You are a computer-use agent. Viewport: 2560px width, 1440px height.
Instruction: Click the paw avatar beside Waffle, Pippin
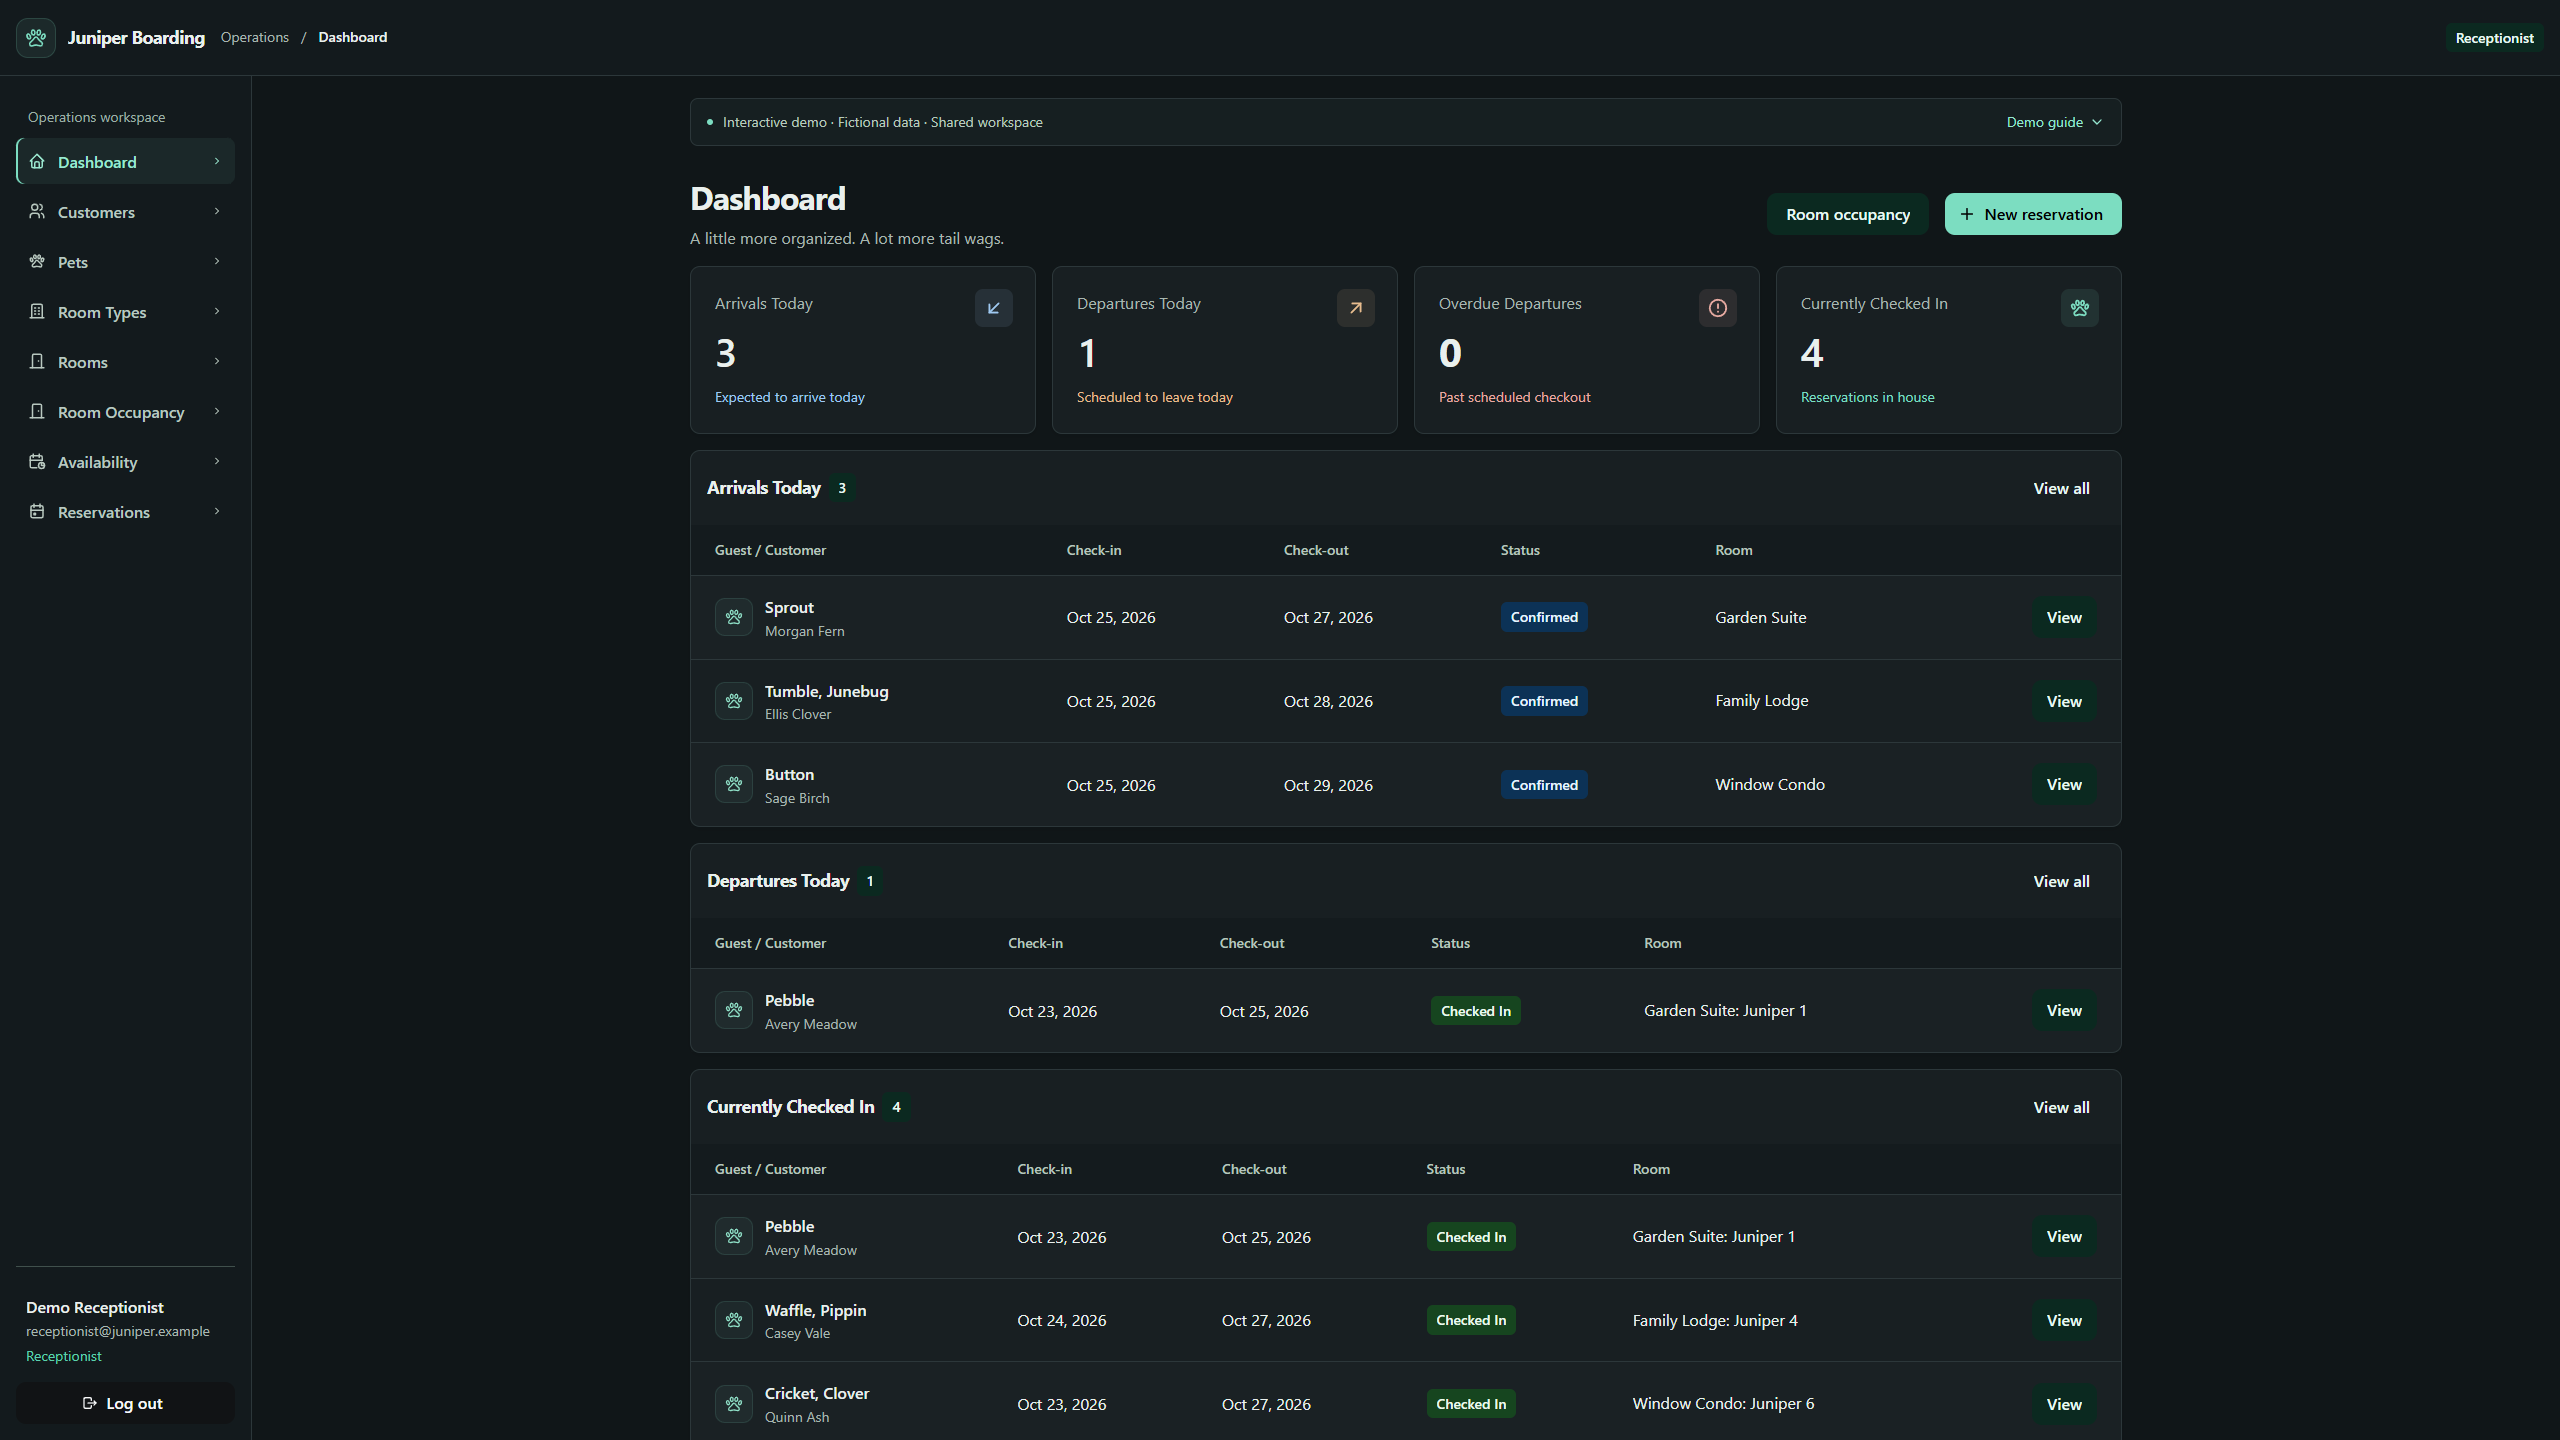pos(733,1320)
